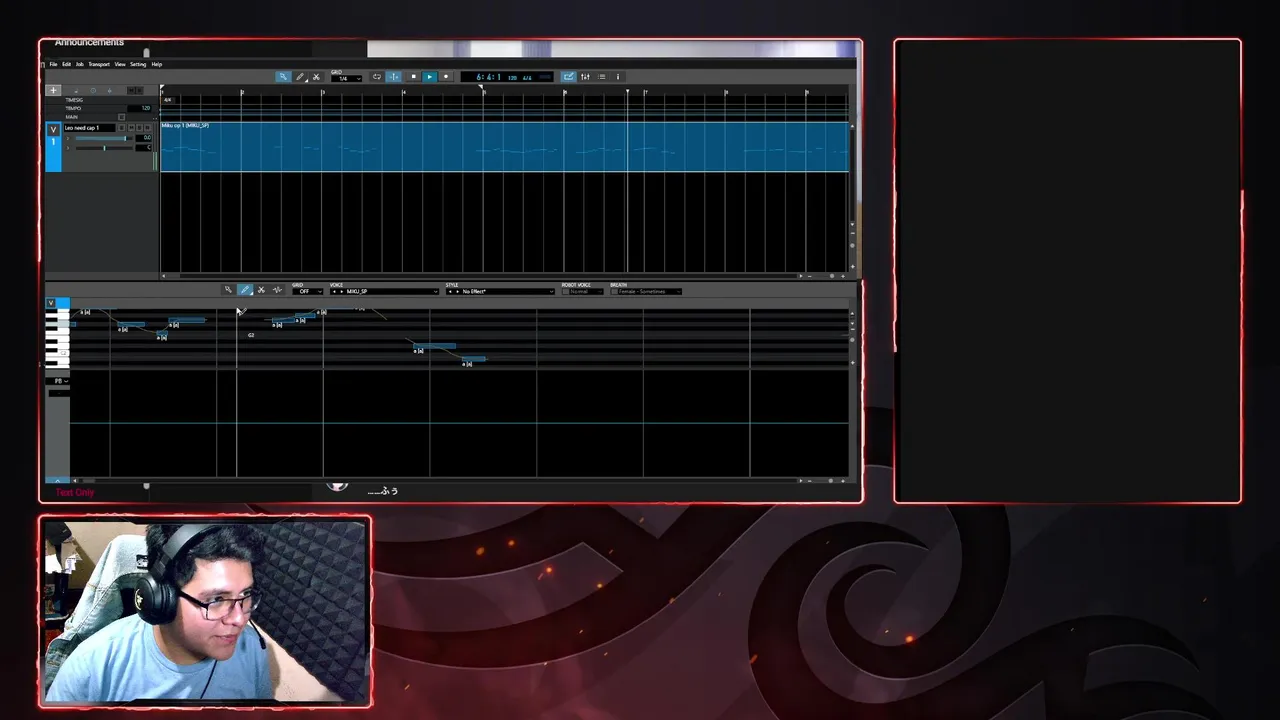
Task: Select the lowest note near note editor center
Action: point(474,359)
